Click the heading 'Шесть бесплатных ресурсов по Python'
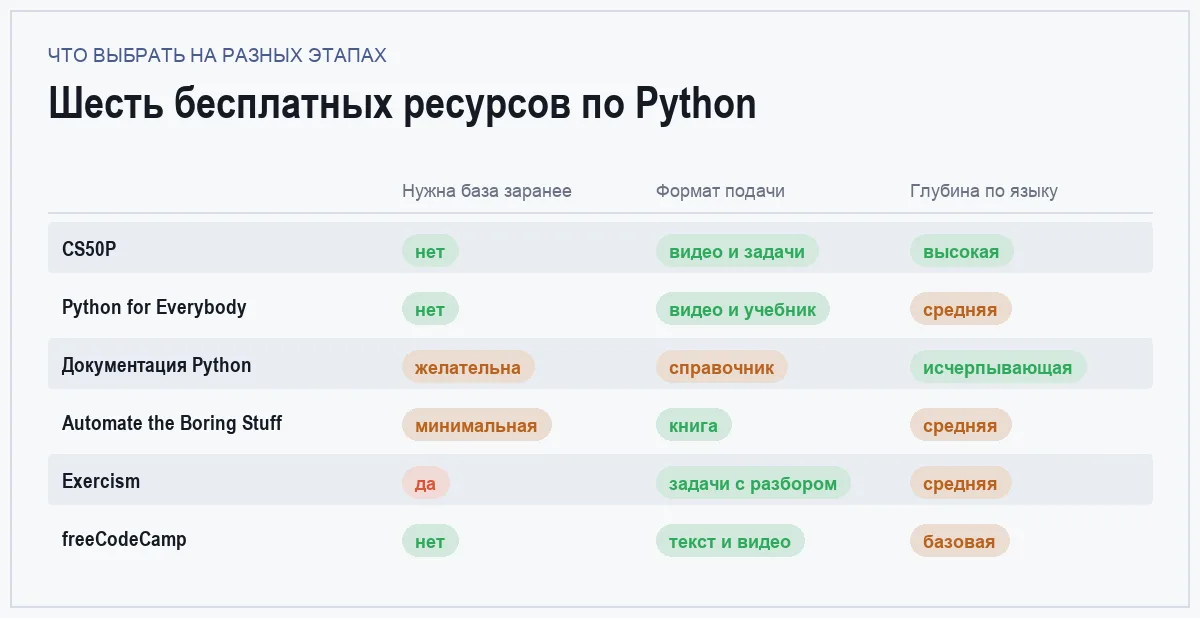Viewport: 1200px width, 618px height. (x=402, y=104)
